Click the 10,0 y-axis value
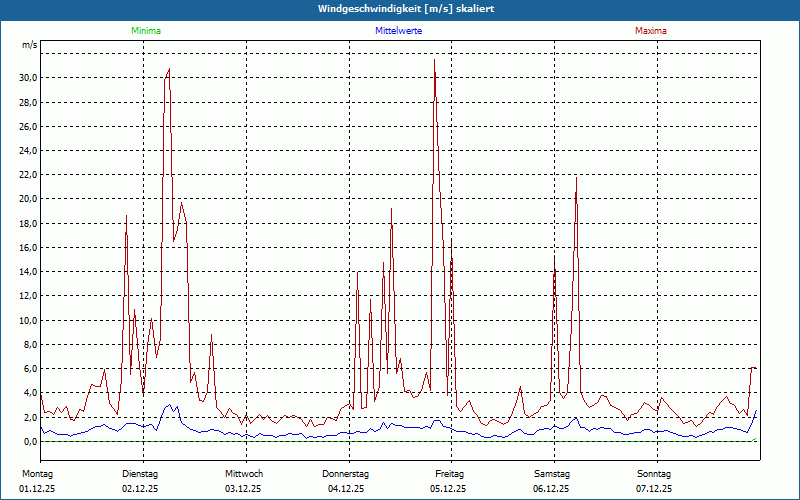Image resolution: width=800 pixels, height=500 pixels. 27,320
